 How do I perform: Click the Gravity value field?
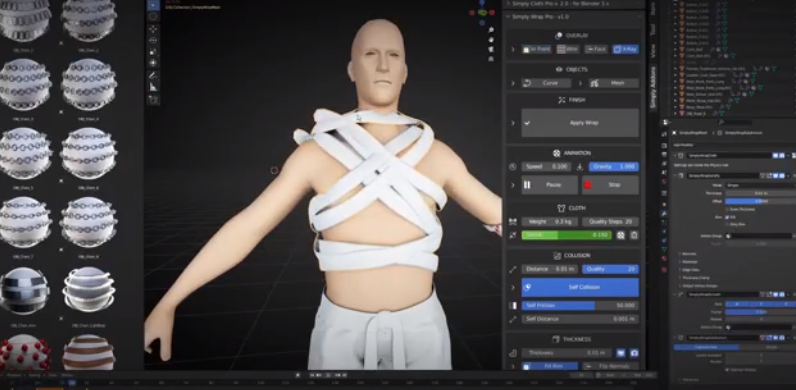click(614, 167)
